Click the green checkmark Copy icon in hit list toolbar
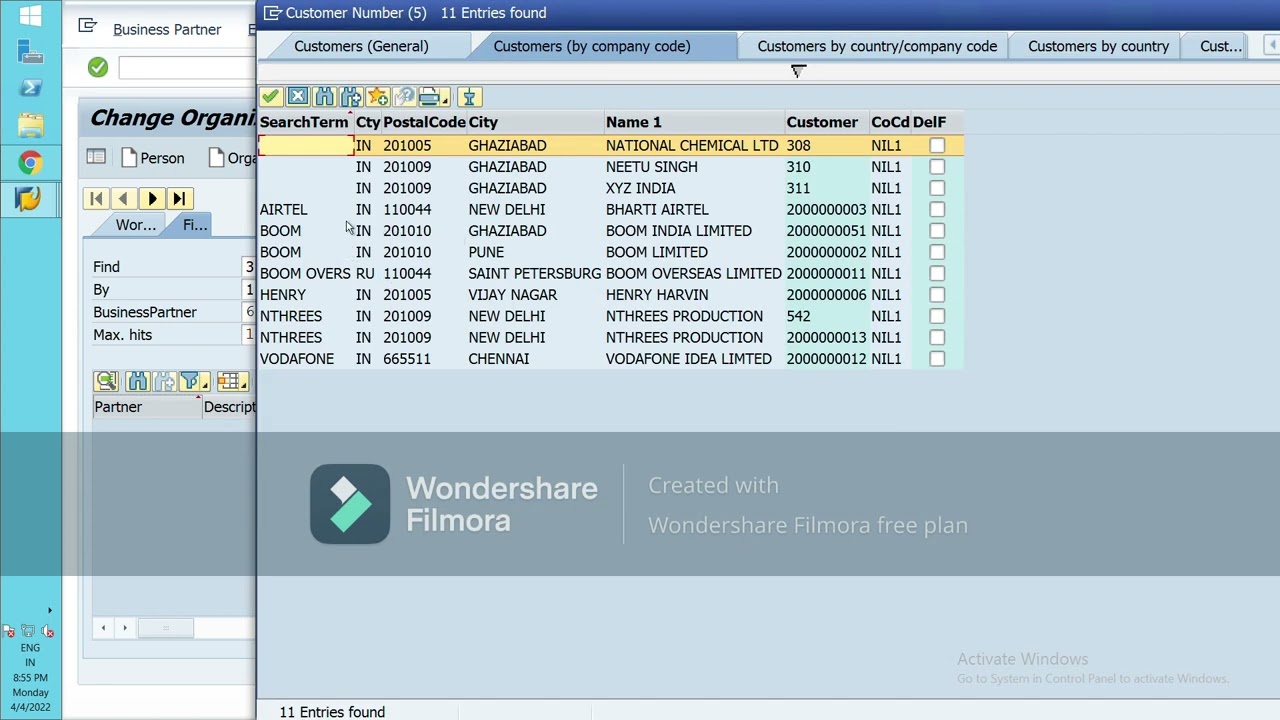This screenshot has width=1280, height=720. 270,97
